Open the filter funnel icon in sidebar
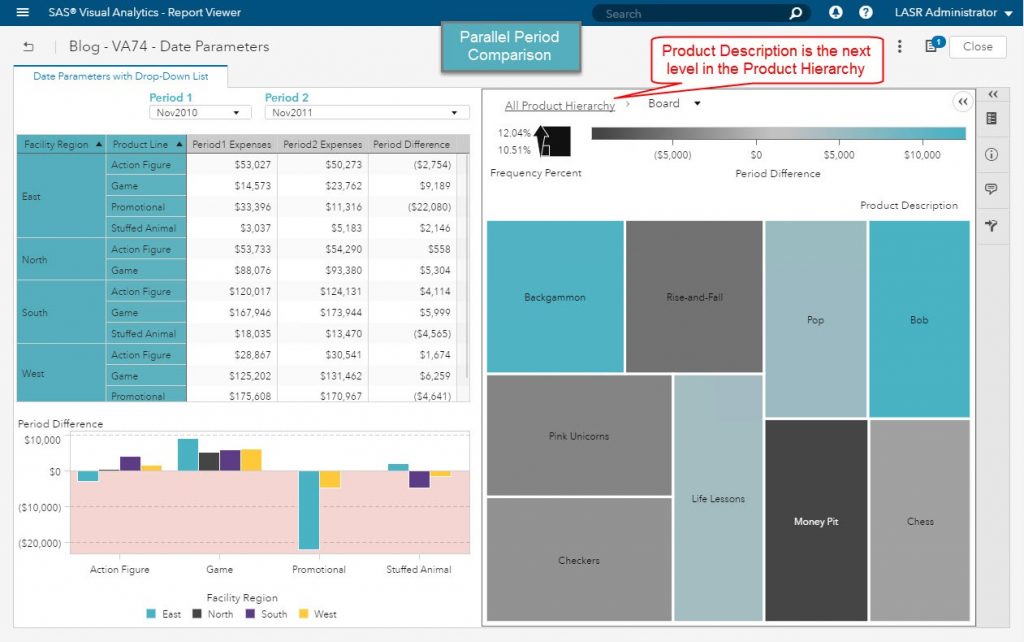Viewport: 1024px width, 642px height. point(992,226)
